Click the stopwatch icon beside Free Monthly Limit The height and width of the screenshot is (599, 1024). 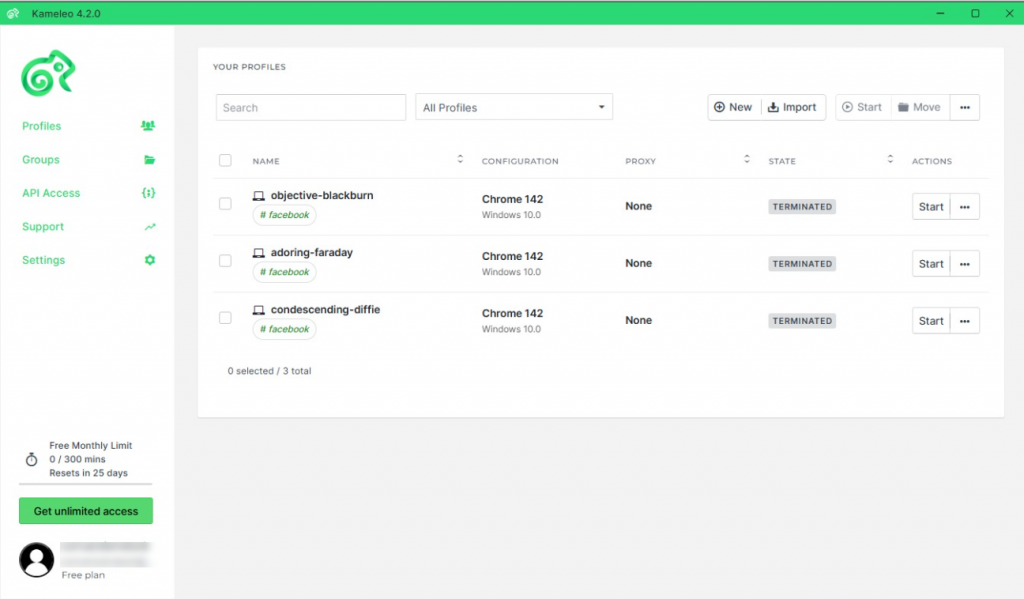click(x=31, y=460)
